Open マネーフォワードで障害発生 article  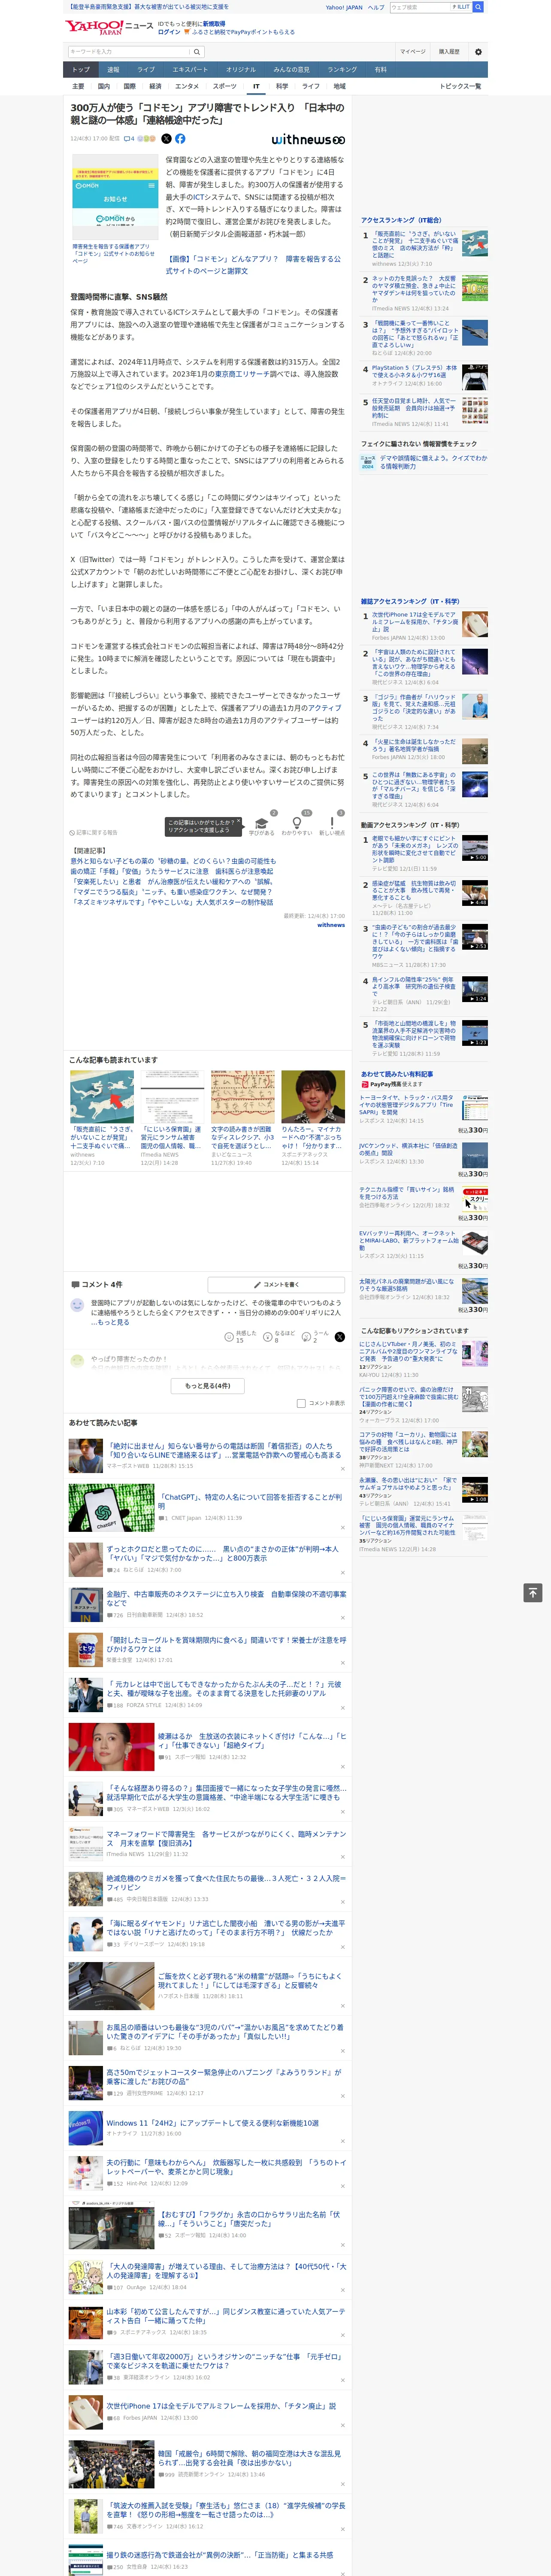click(226, 1839)
